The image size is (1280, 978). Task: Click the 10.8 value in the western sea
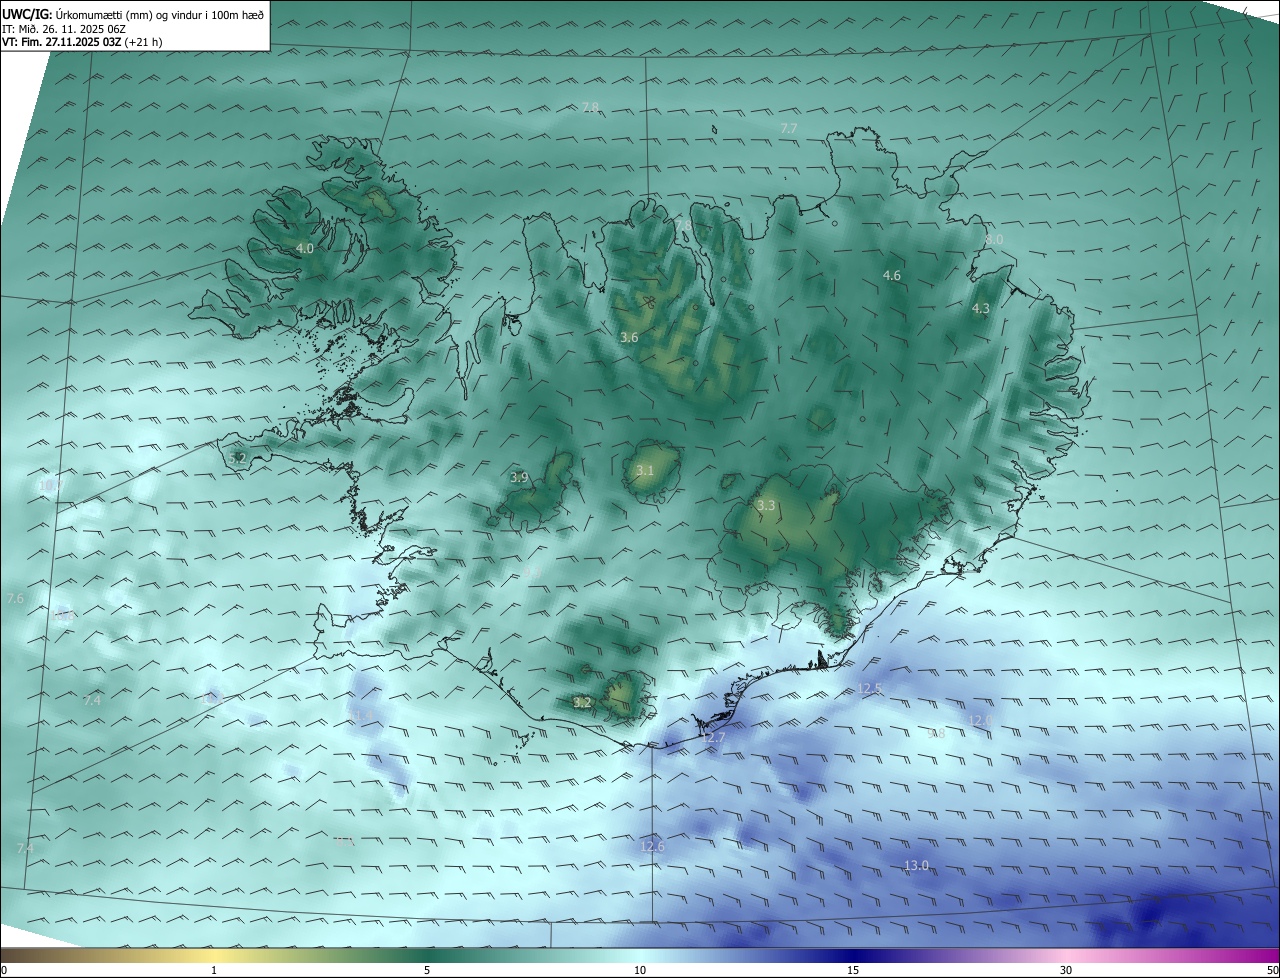(x=63, y=616)
